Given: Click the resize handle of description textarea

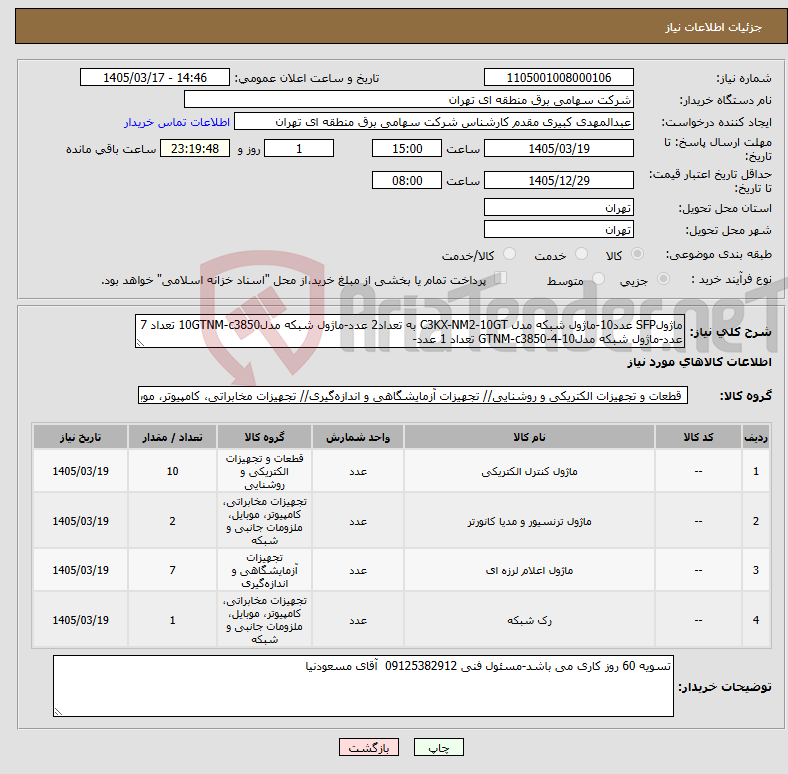Looking at the screenshot, I should point(140,343).
